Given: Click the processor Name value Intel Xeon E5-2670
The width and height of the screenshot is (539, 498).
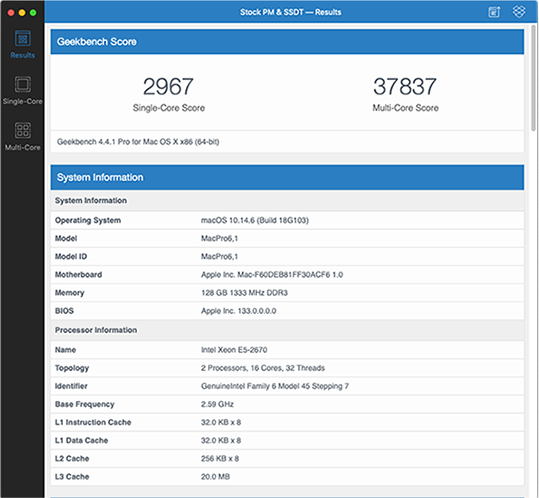Looking at the screenshot, I should click(234, 350).
